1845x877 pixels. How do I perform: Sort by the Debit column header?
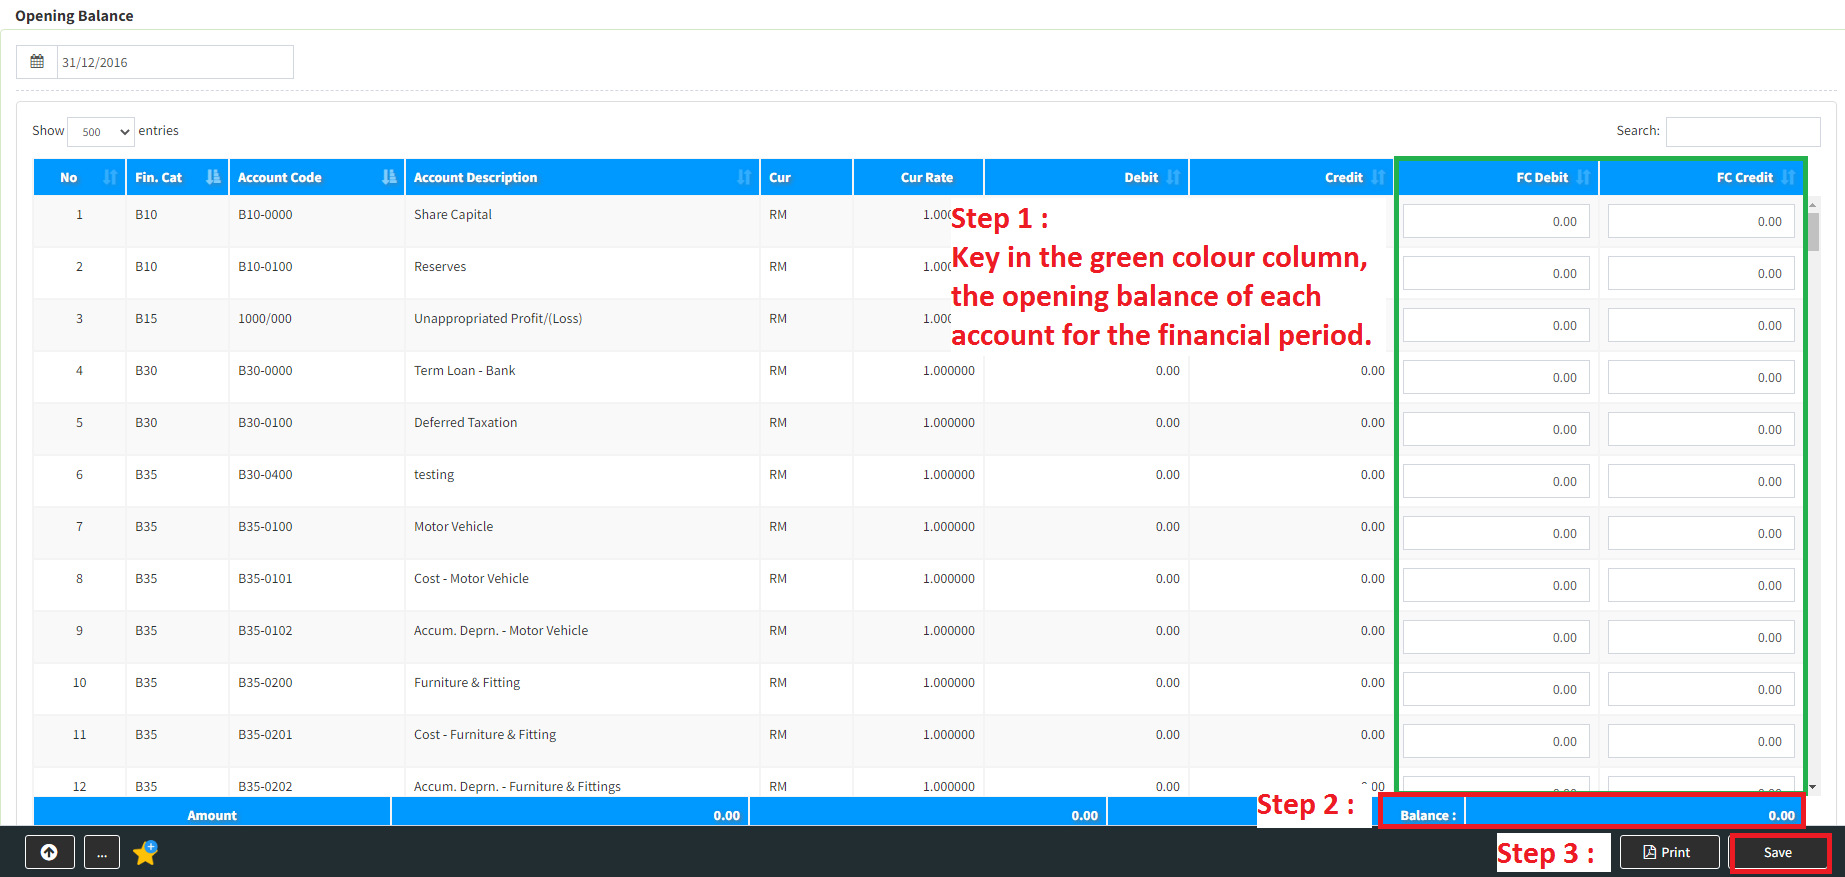[1085, 177]
